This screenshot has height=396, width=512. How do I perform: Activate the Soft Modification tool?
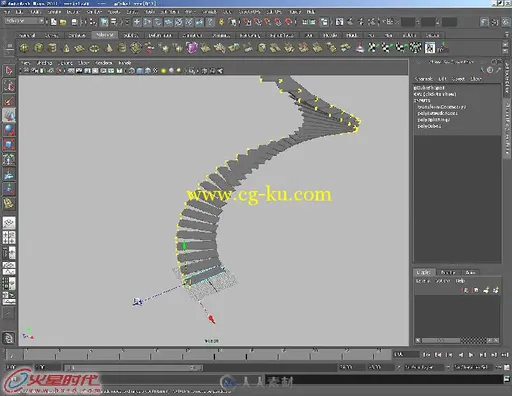9,174
